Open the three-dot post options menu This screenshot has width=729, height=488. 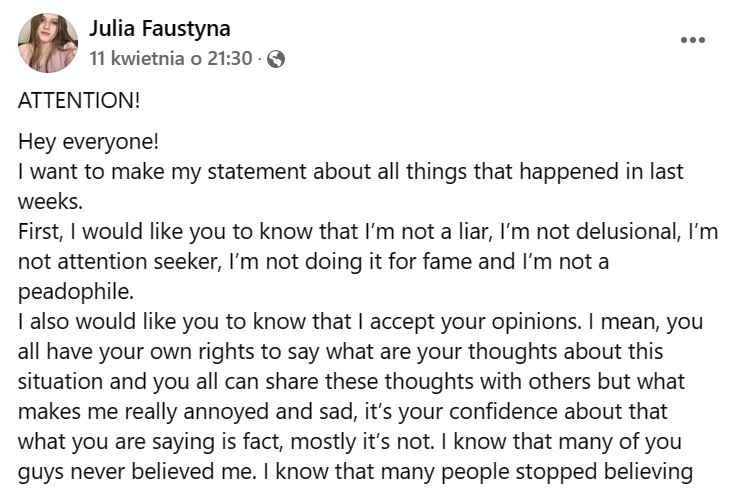click(x=693, y=40)
